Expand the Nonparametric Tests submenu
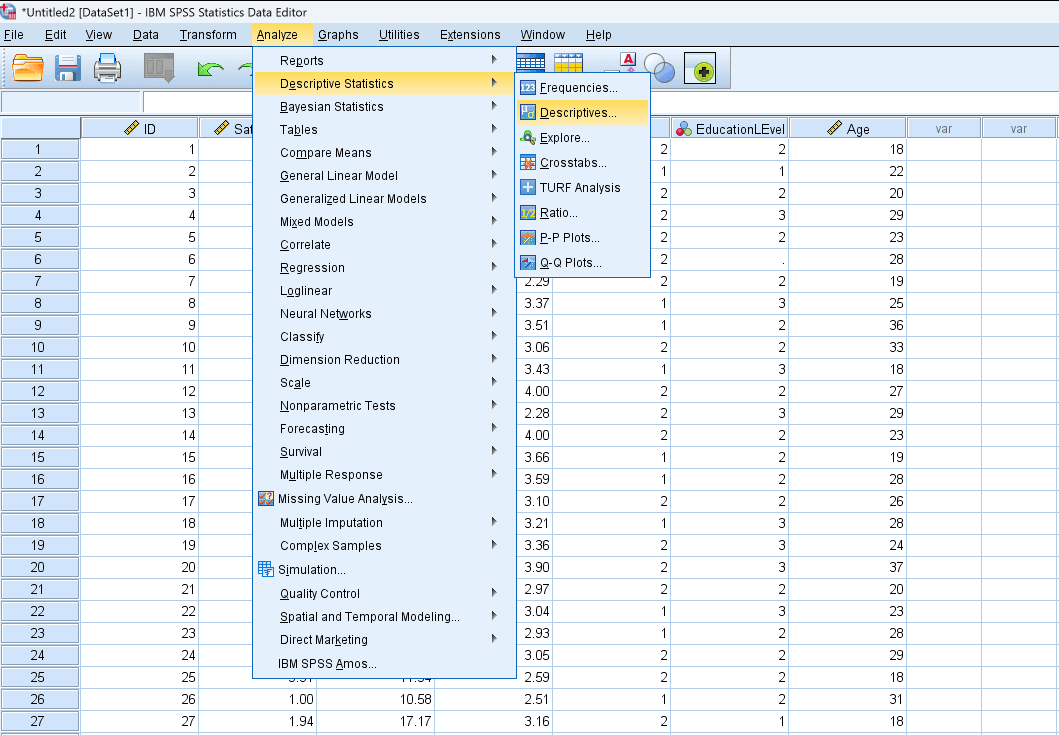This screenshot has height=735, width=1059. tap(337, 406)
